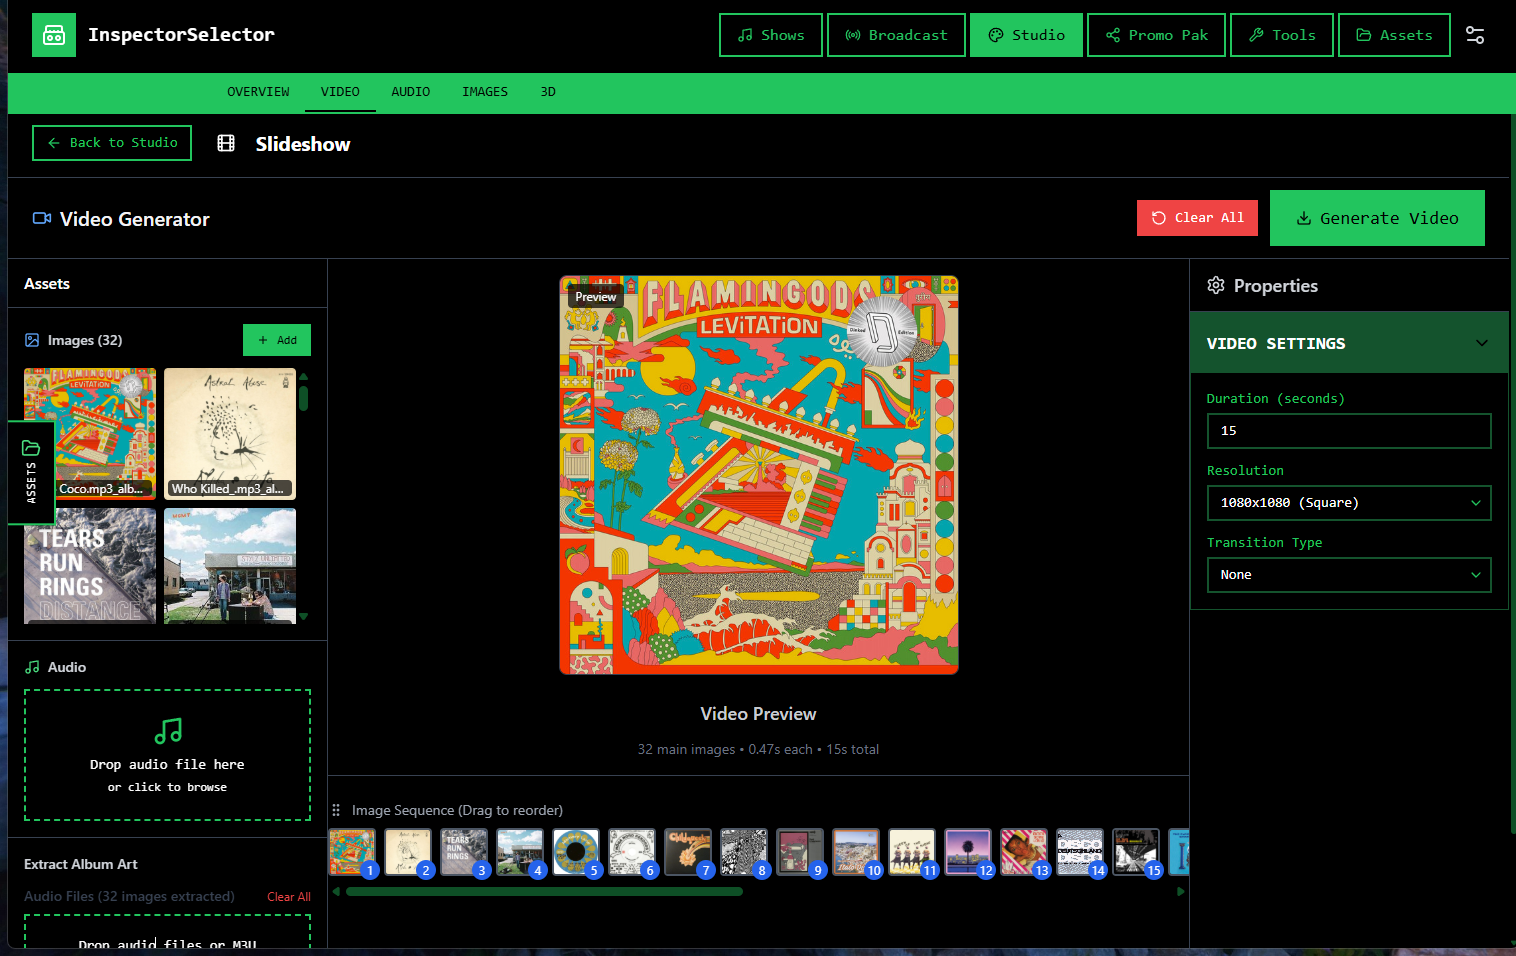
Task: Open the Transition Type dropdown
Action: 1348,575
